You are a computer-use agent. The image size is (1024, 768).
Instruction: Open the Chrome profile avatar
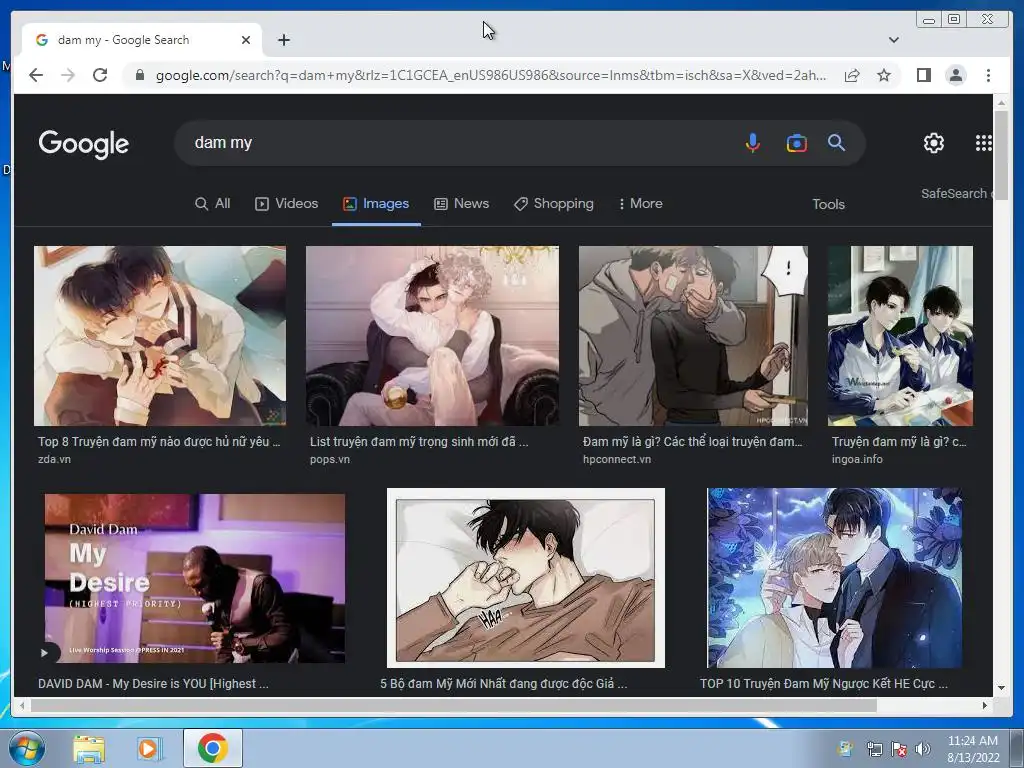[955, 75]
